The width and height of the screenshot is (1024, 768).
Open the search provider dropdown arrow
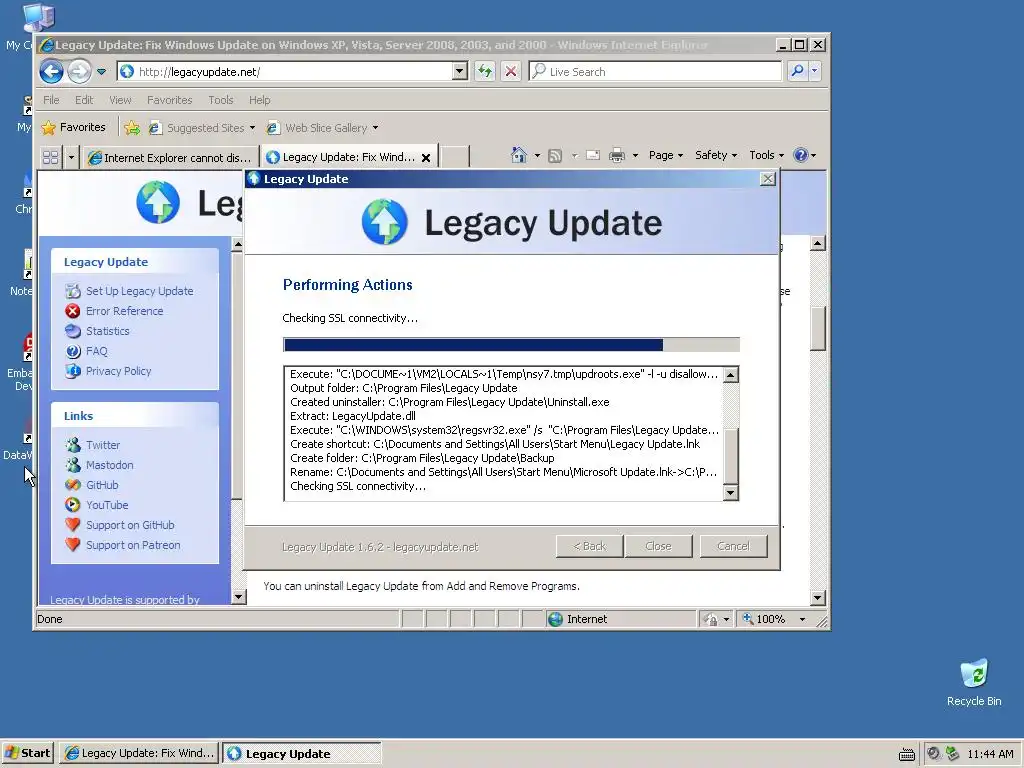coord(814,71)
